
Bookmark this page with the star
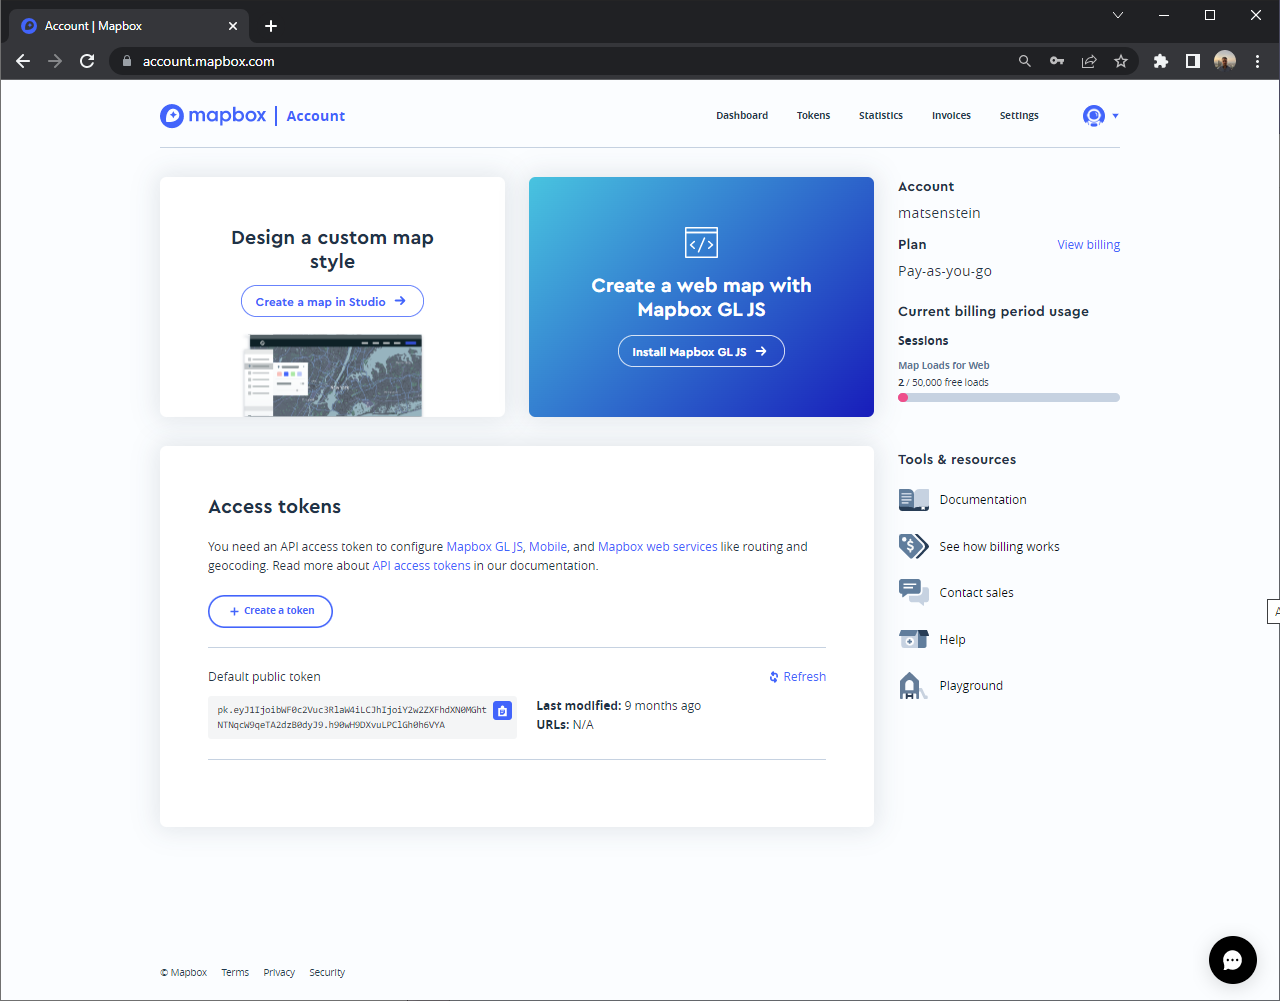pos(1121,61)
